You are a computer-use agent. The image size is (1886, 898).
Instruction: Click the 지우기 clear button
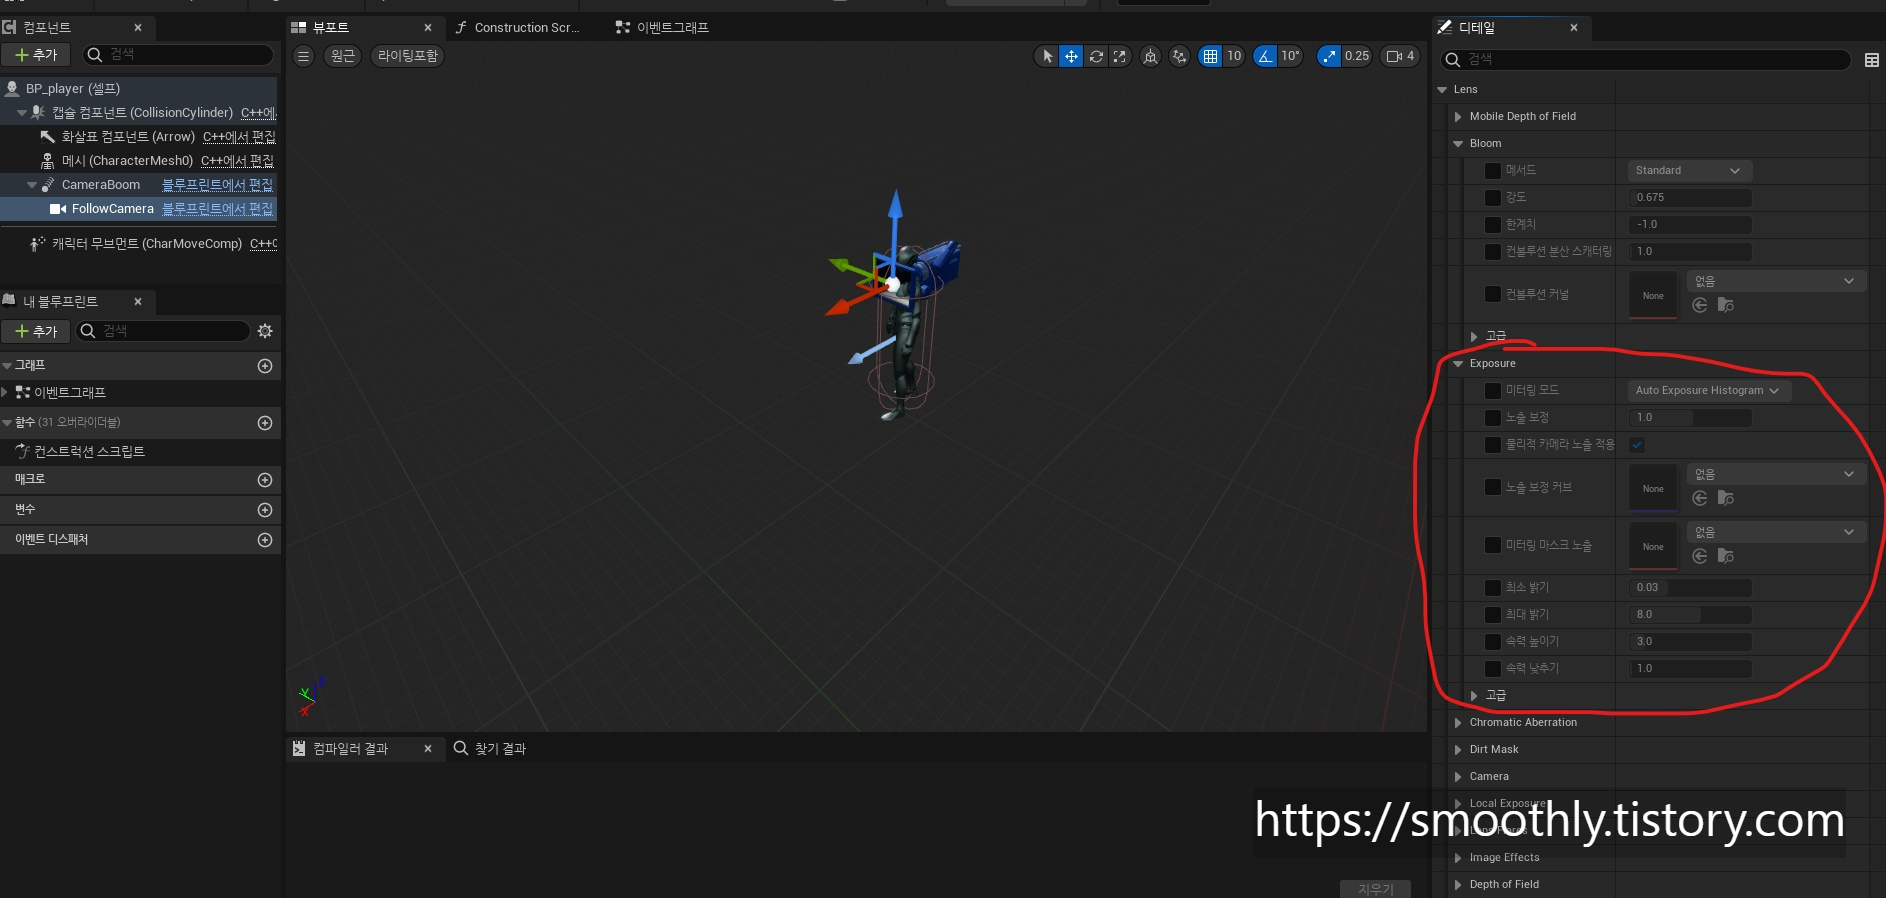[1375, 889]
